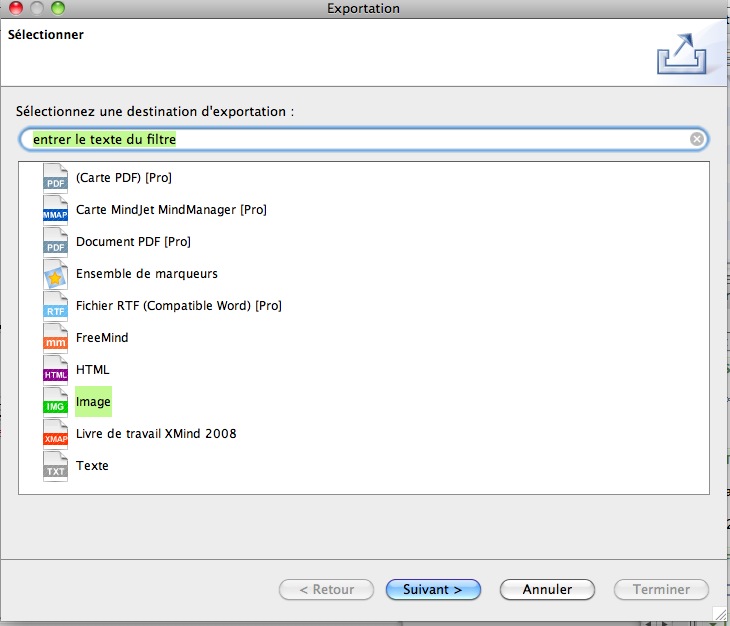
Task: Click the FreeMind mm file icon
Action: (x=55, y=337)
